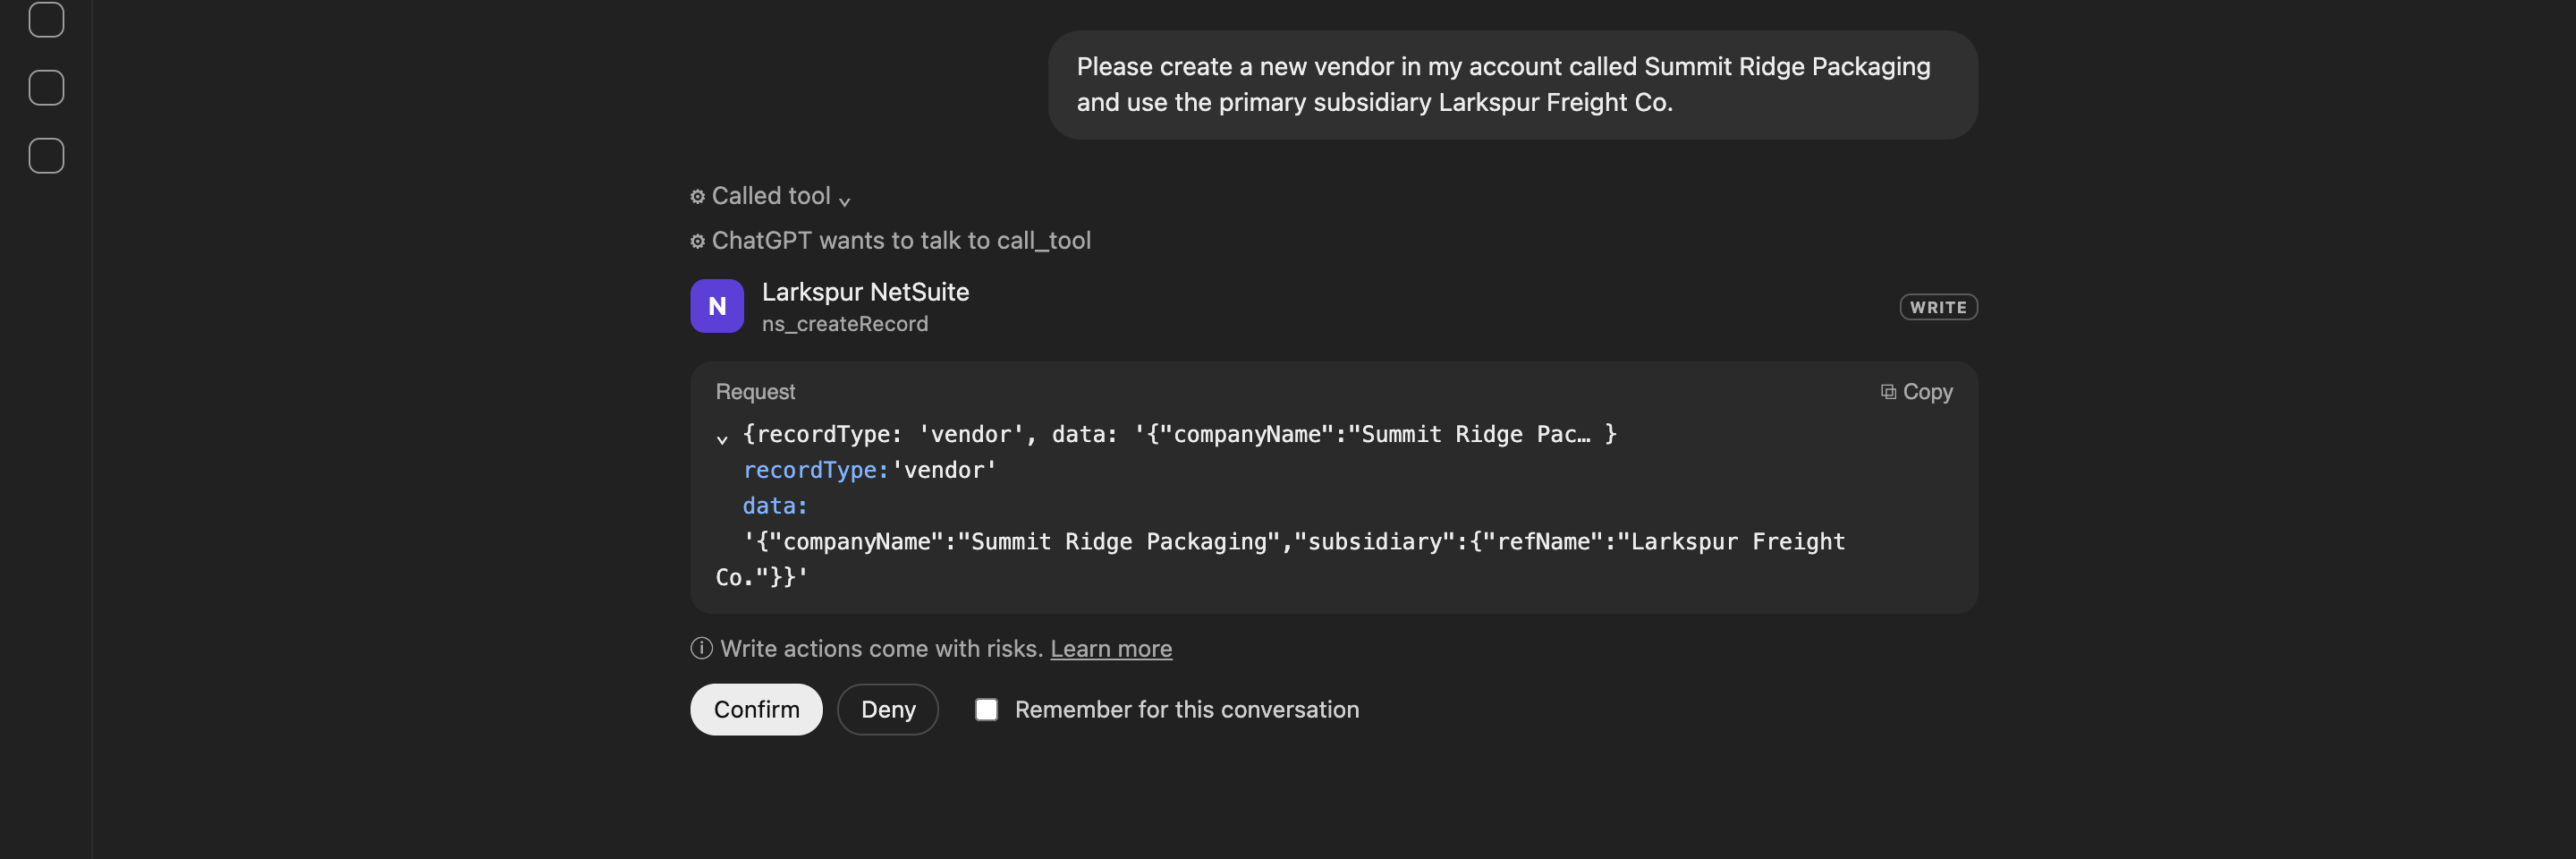Click the user message about Summit Ridge Packaging
Image resolution: width=2576 pixels, height=859 pixels.
click(1512, 85)
